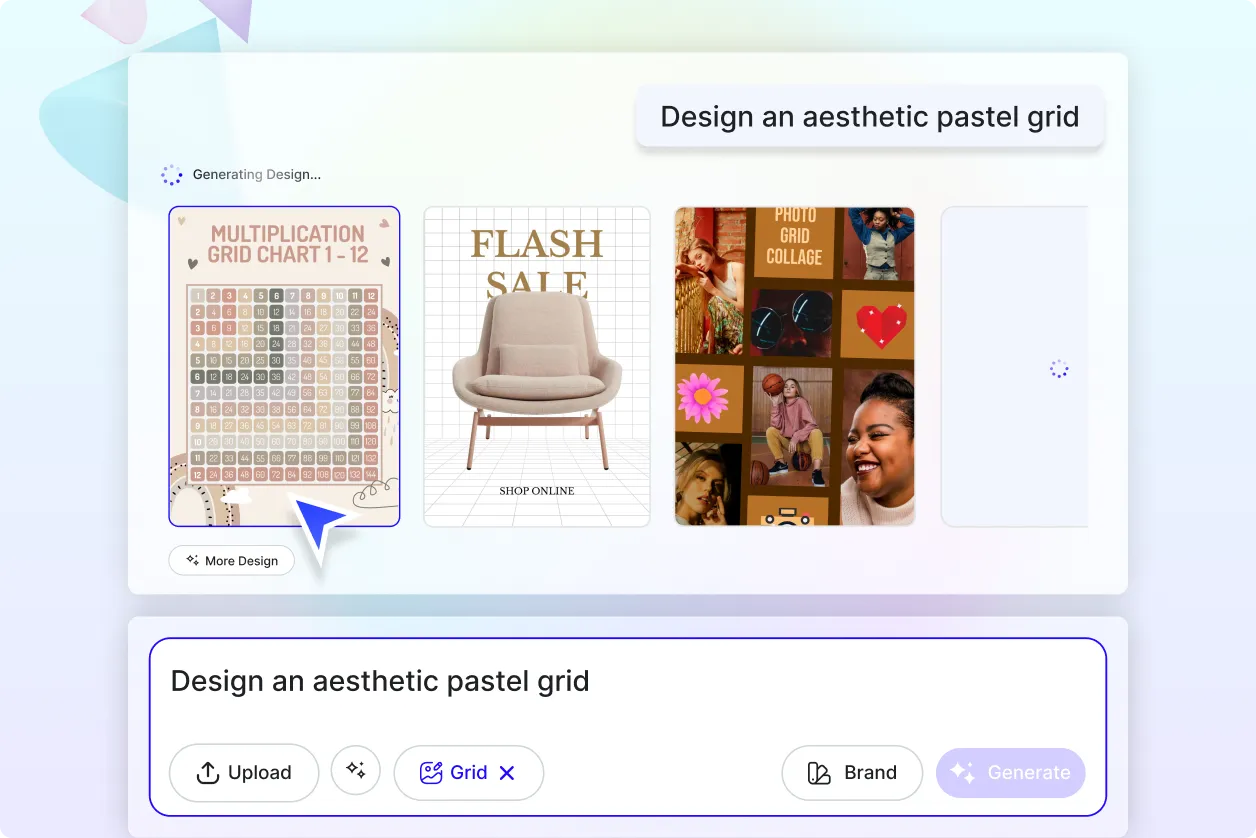The width and height of the screenshot is (1256, 838).
Task: Click the Upload button
Action: 244,773
